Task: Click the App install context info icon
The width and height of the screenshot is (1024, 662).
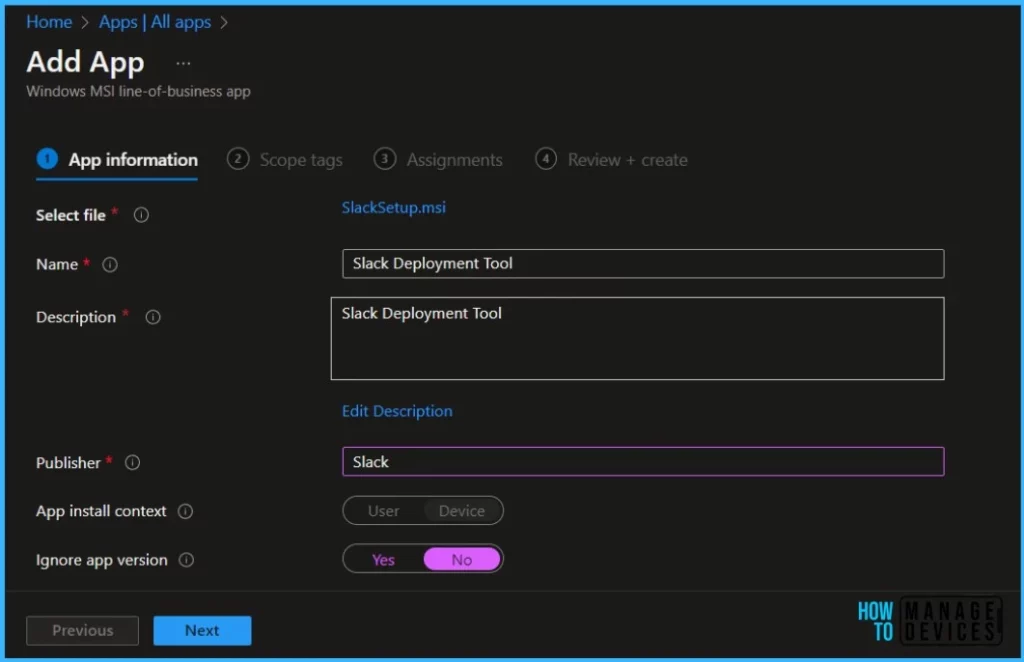Action: click(185, 511)
